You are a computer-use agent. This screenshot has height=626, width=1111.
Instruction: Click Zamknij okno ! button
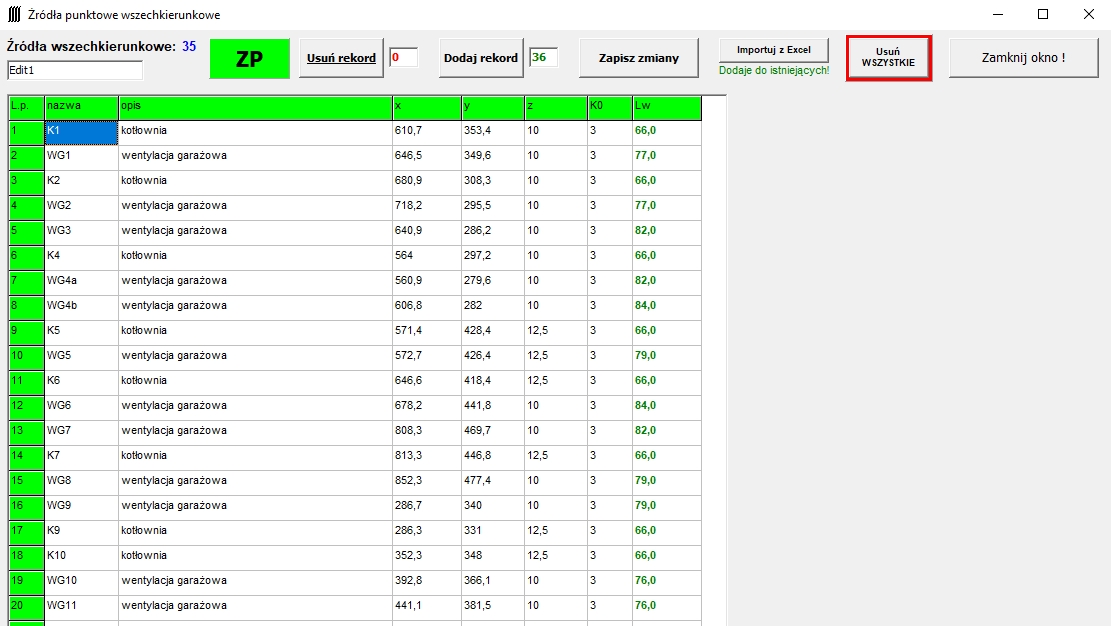click(x=1023, y=58)
